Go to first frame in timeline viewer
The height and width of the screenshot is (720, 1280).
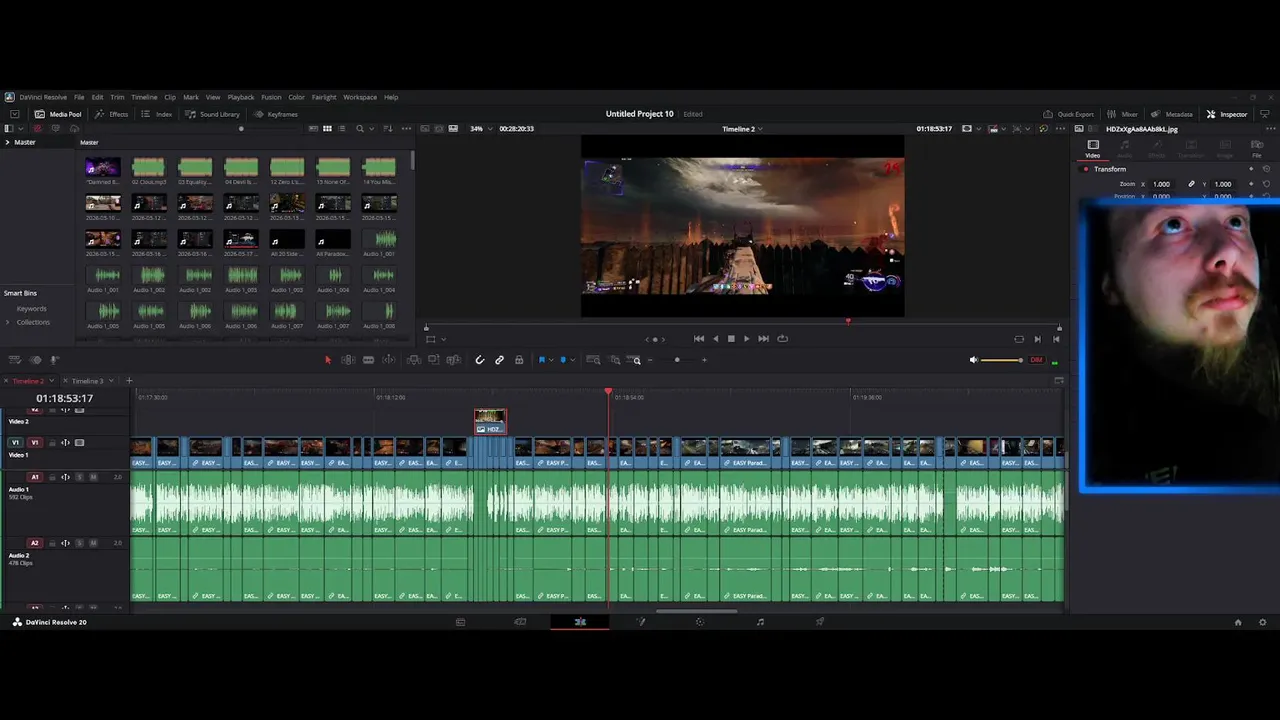(x=698, y=339)
